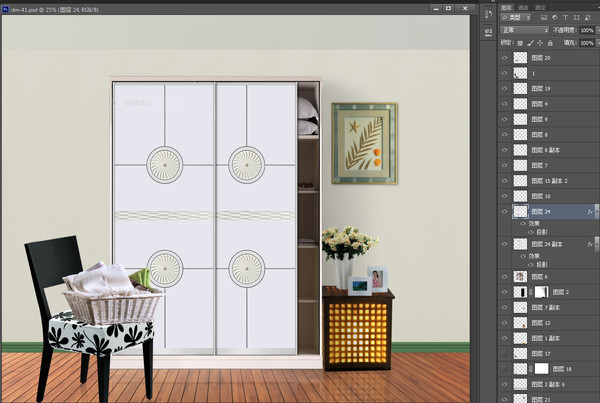This screenshot has height=403, width=600.
Task: Hide layer 图层 15 副本 2
Action: (x=504, y=181)
